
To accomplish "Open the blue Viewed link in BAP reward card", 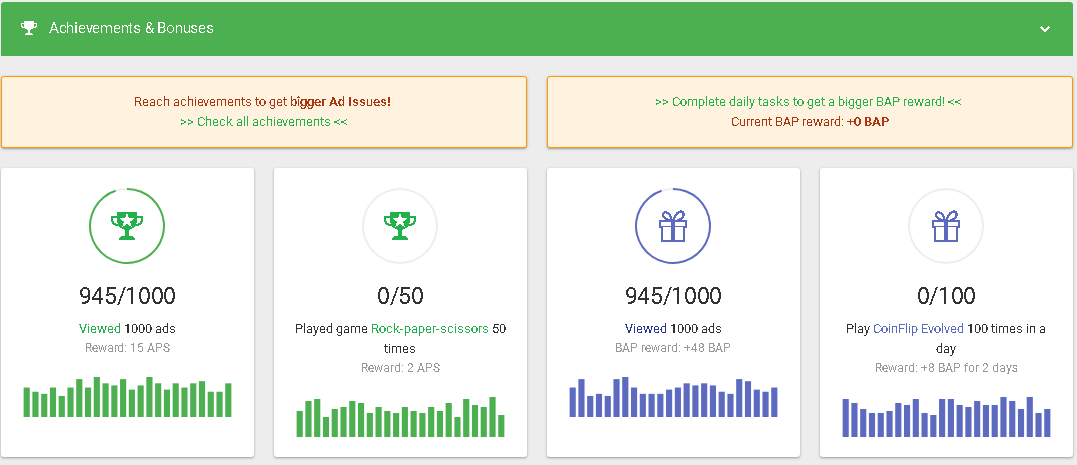I will (646, 328).
